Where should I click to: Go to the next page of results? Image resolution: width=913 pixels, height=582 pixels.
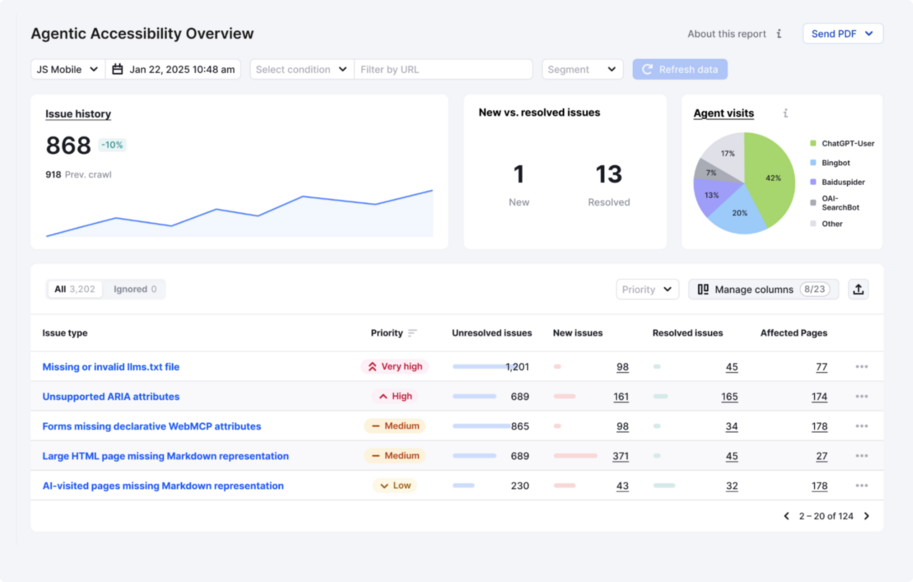point(866,516)
